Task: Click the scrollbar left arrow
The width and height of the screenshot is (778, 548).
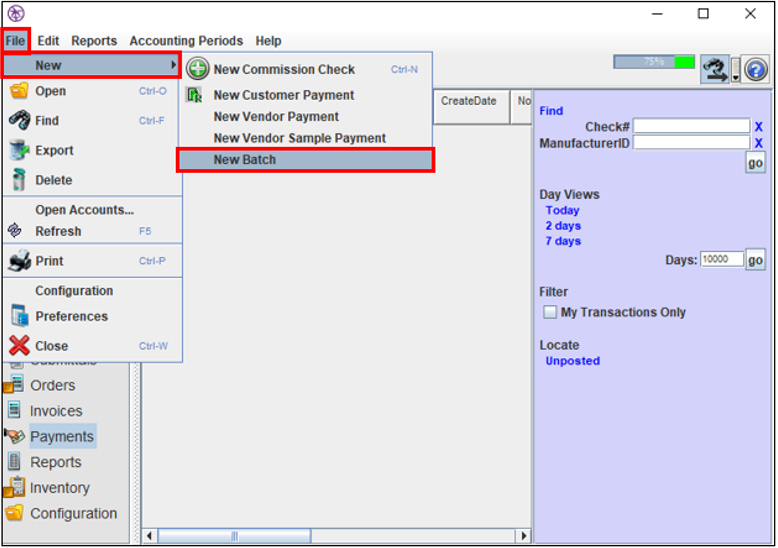Action: 149,536
